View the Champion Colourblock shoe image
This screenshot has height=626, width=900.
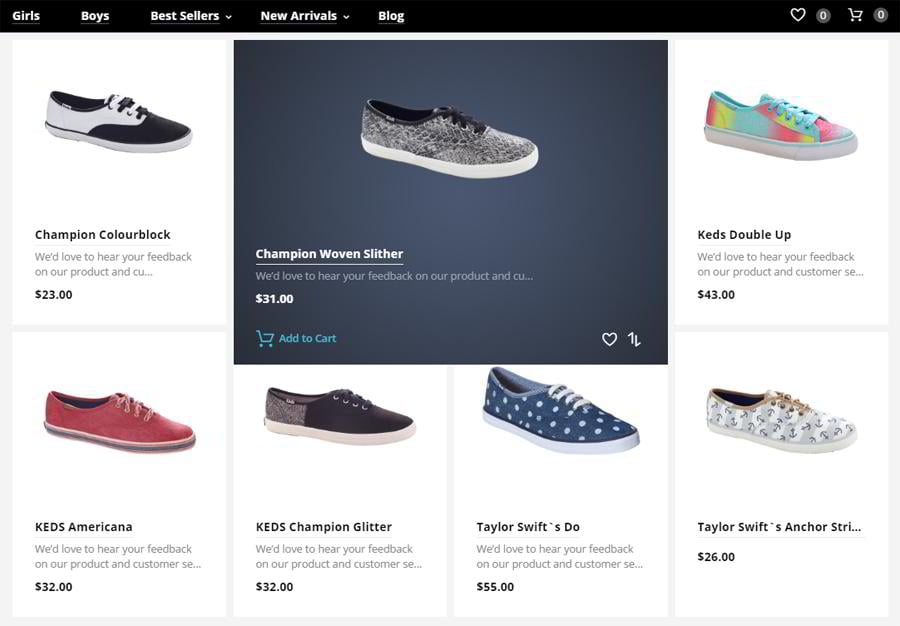coord(118,121)
